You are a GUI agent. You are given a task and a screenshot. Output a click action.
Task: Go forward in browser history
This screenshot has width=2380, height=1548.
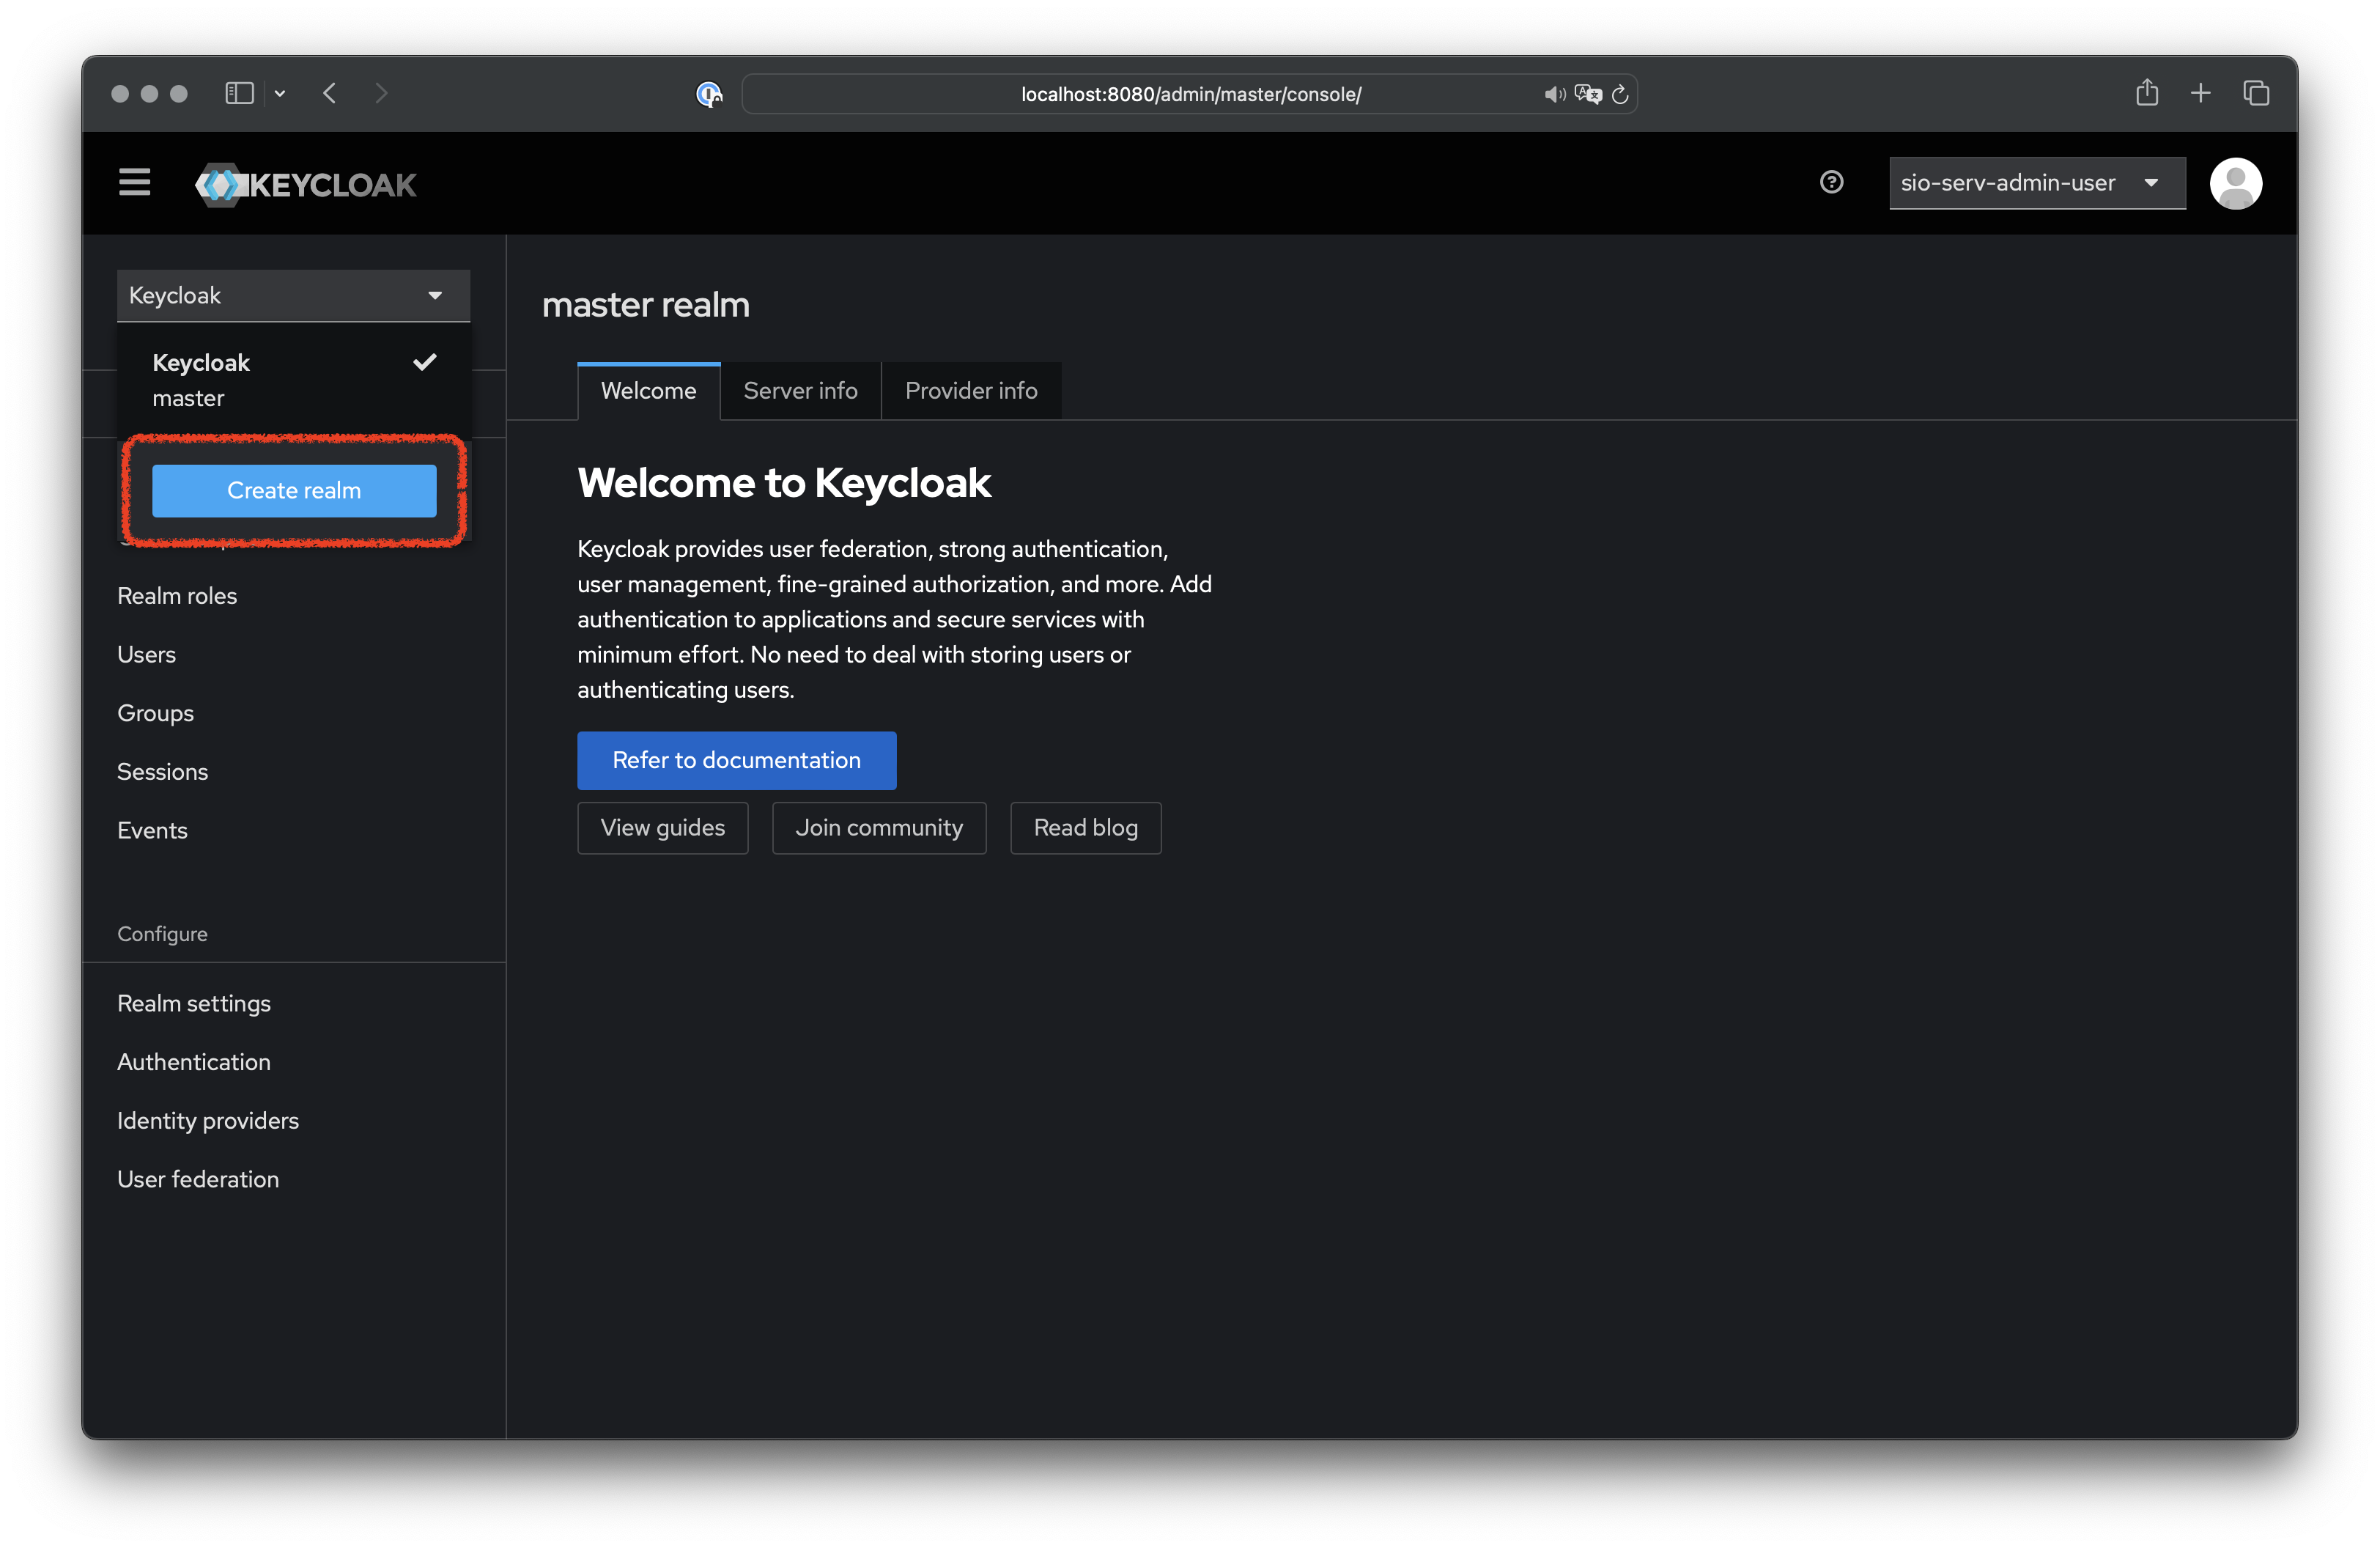coord(381,93)
